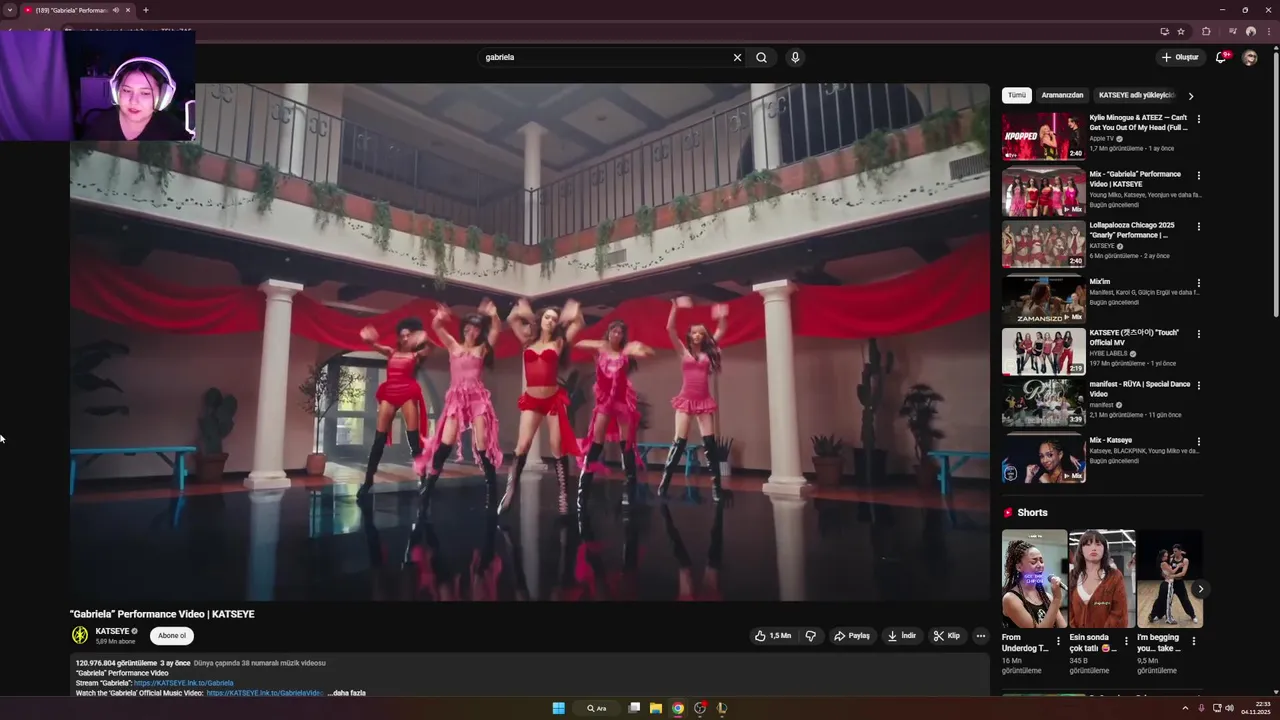Select the Aramanızdan filter chip
1280x720 pixels.
pos(1062,95)
